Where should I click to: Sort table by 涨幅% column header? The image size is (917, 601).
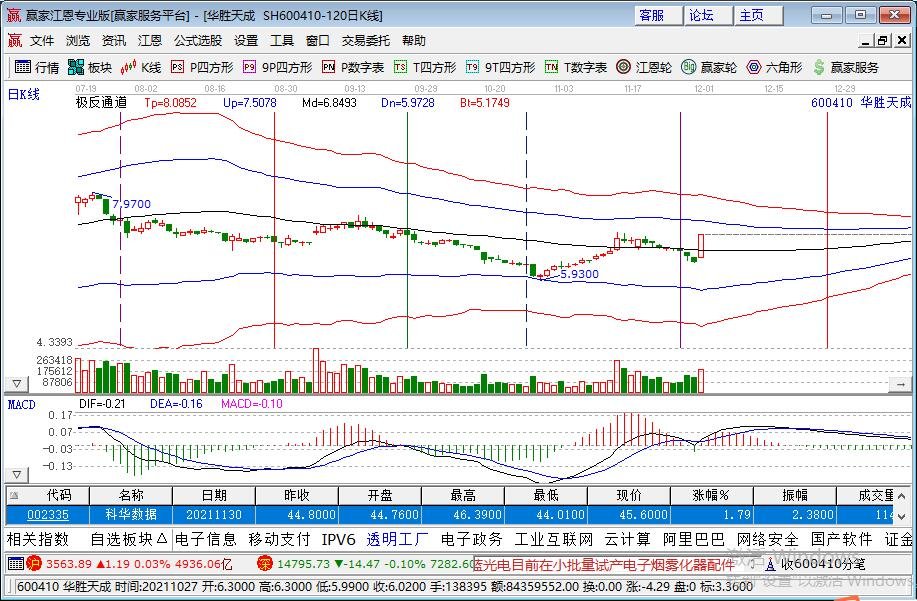click(x=711, y=495)
